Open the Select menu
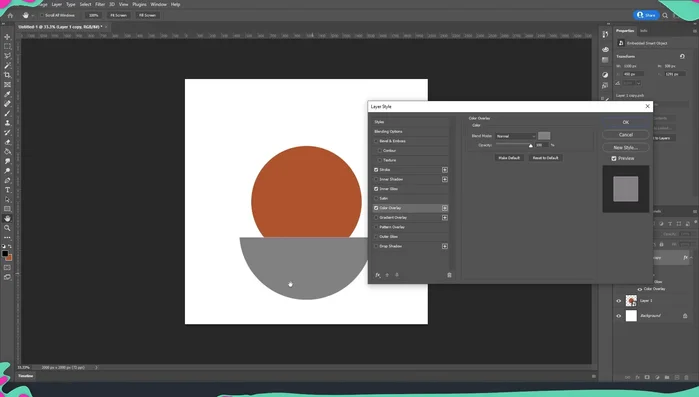699x397 pixels. pos(85,4)
